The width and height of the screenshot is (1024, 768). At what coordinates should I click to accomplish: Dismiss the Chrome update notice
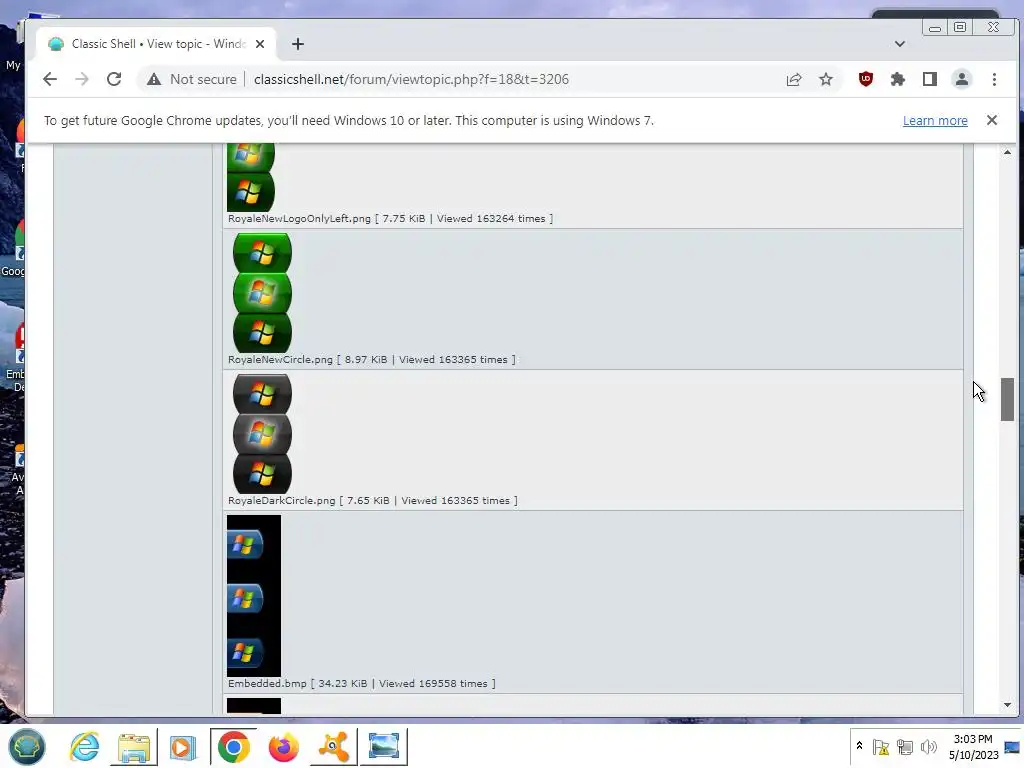coord(992,120)
